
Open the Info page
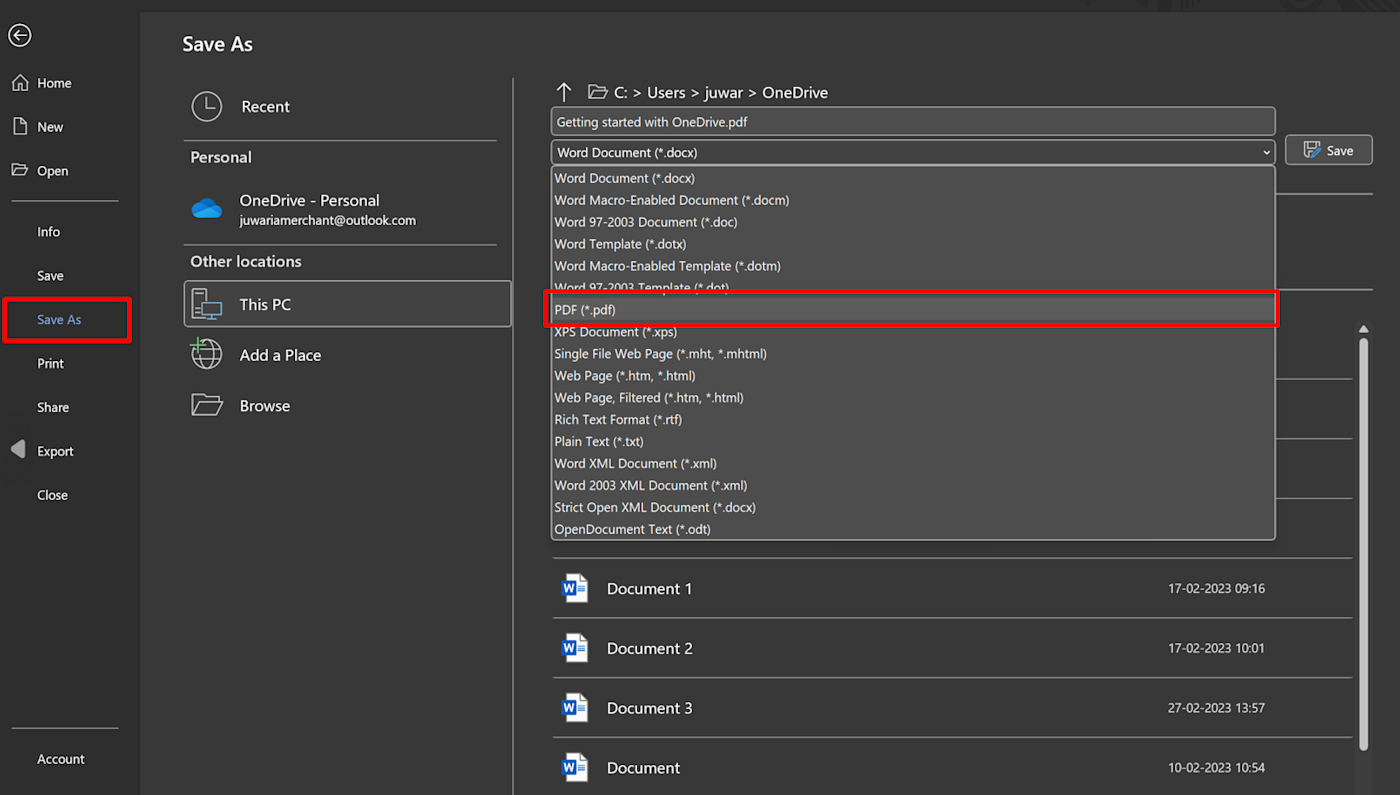coord(49,232)
